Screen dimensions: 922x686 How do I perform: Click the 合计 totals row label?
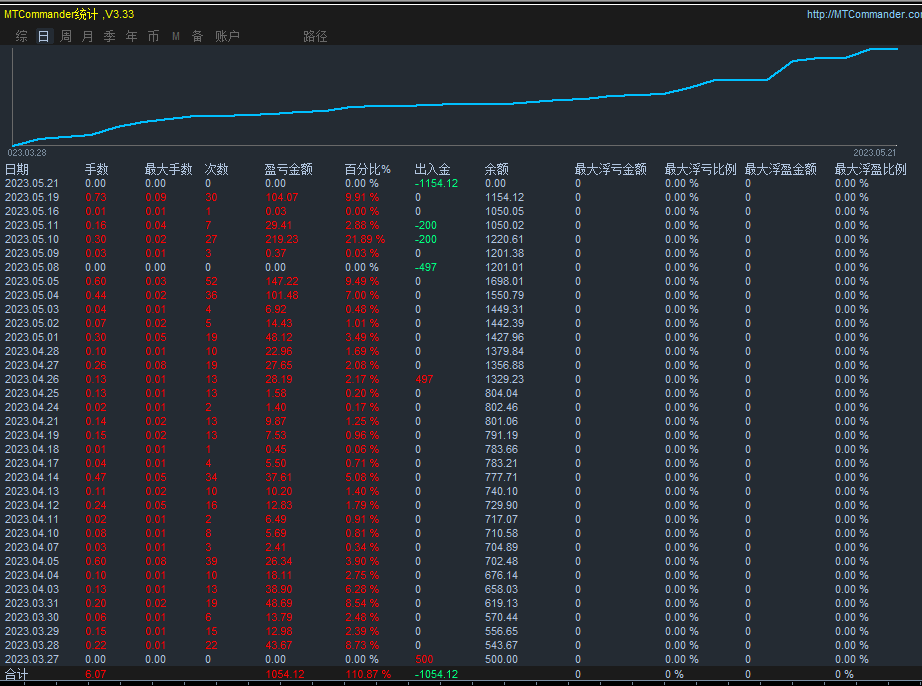coord(16,674)
